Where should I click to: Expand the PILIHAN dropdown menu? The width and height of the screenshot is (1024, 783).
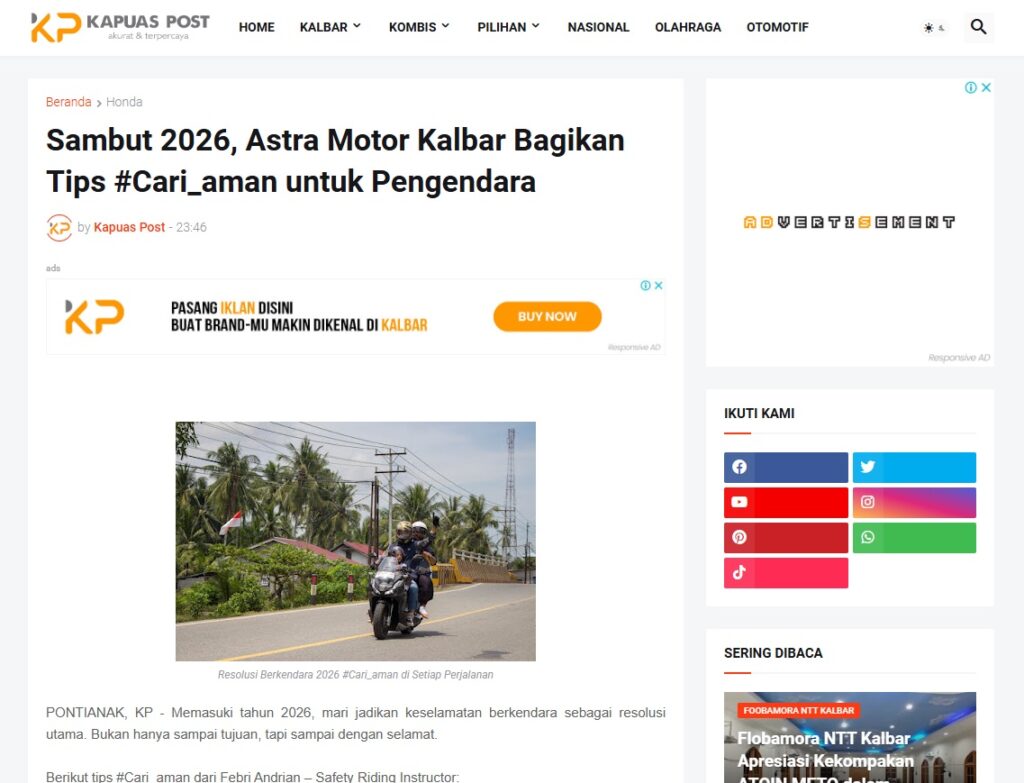point(508,27)
